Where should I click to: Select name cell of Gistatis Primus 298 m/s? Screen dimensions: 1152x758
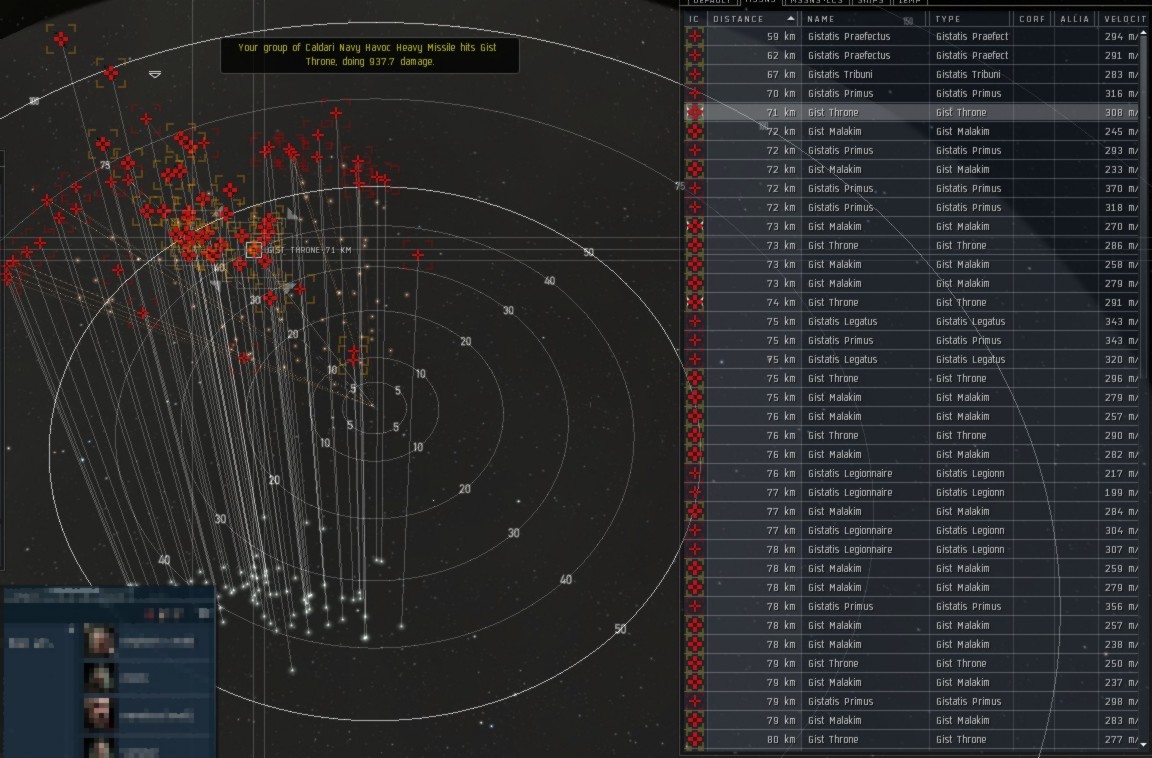[x=865, y=701]
